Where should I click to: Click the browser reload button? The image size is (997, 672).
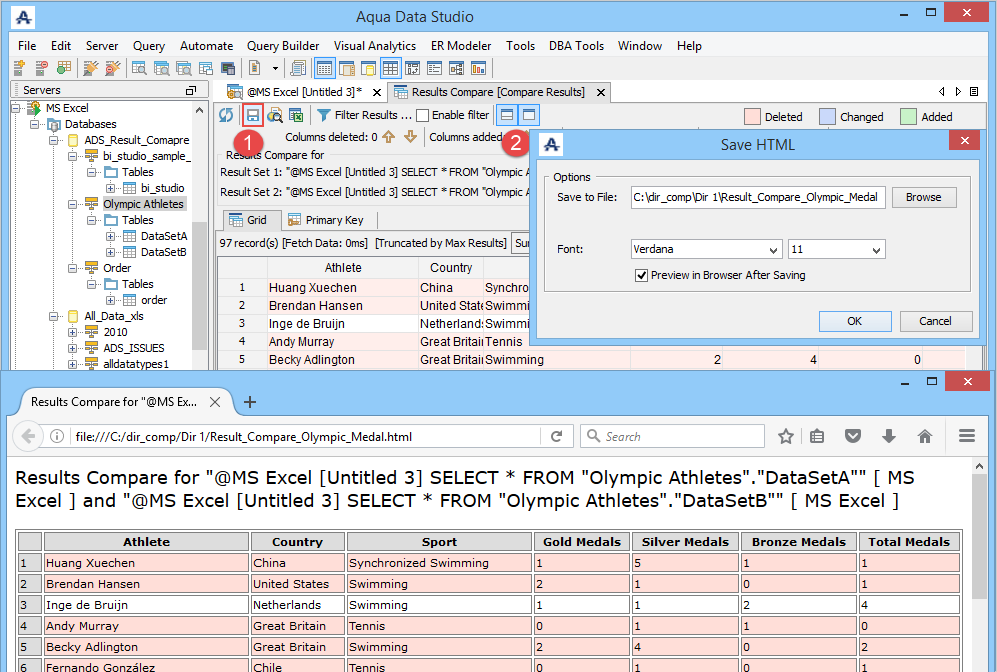pos(556,436)
